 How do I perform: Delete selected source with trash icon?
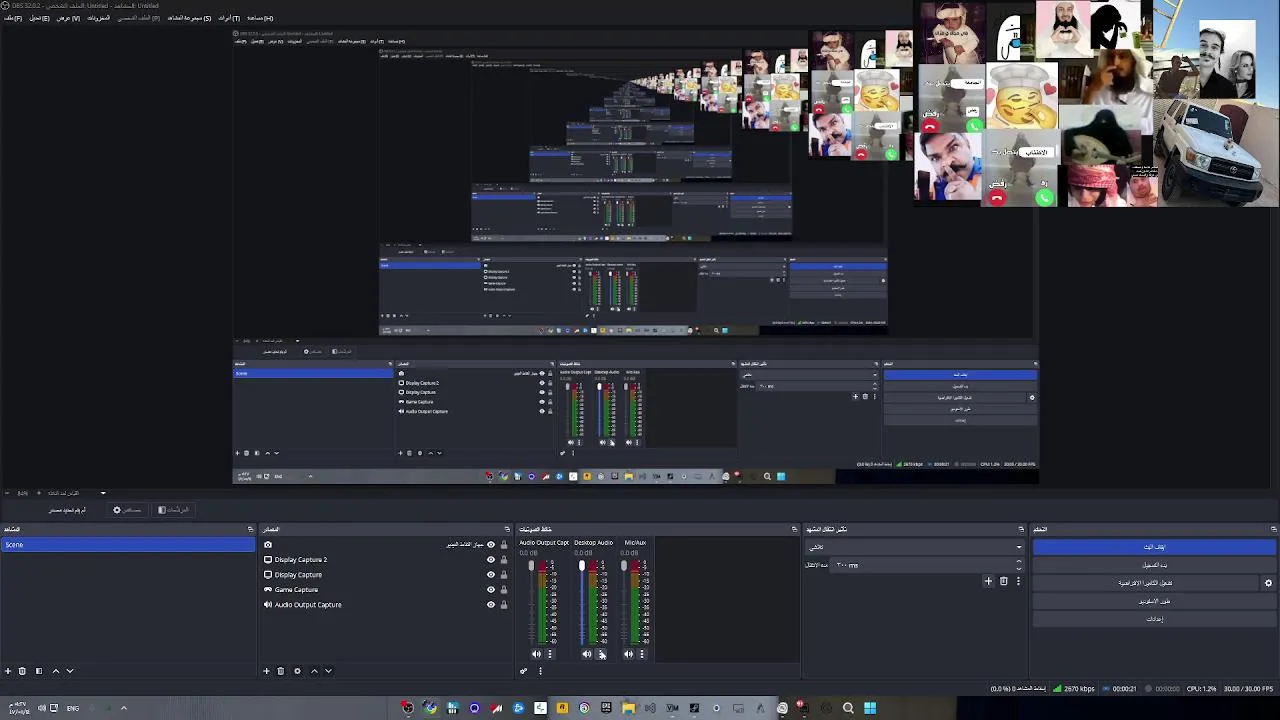pyautogui.click(x=281, y=671)
